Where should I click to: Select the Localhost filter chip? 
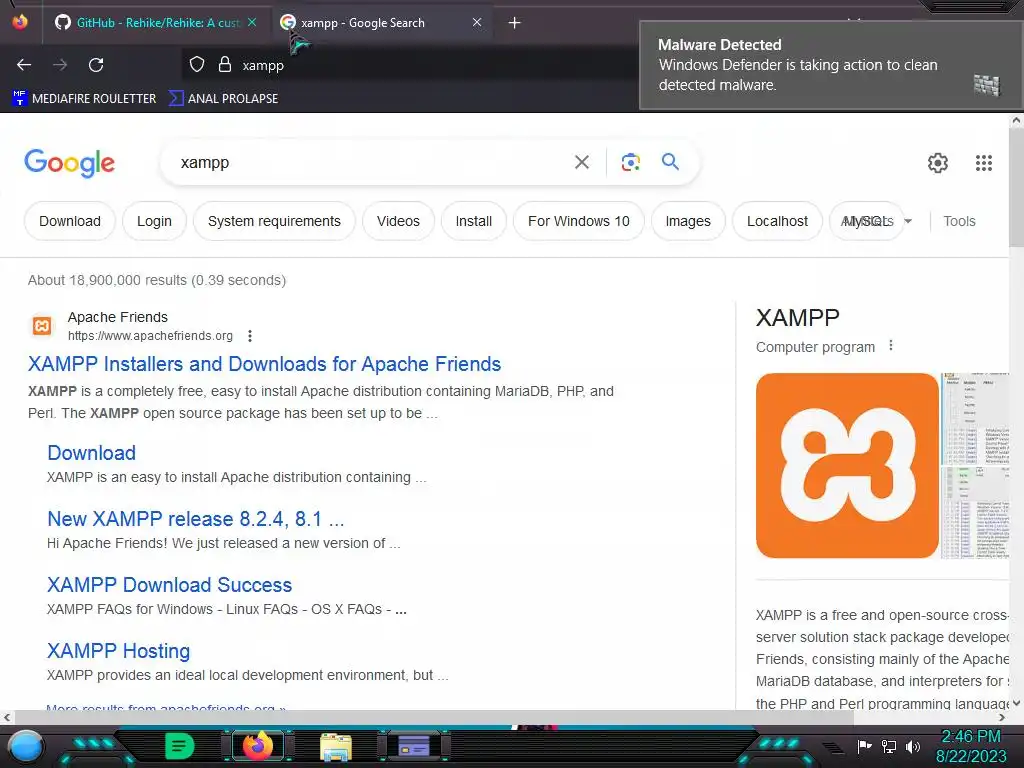(777, 221)
